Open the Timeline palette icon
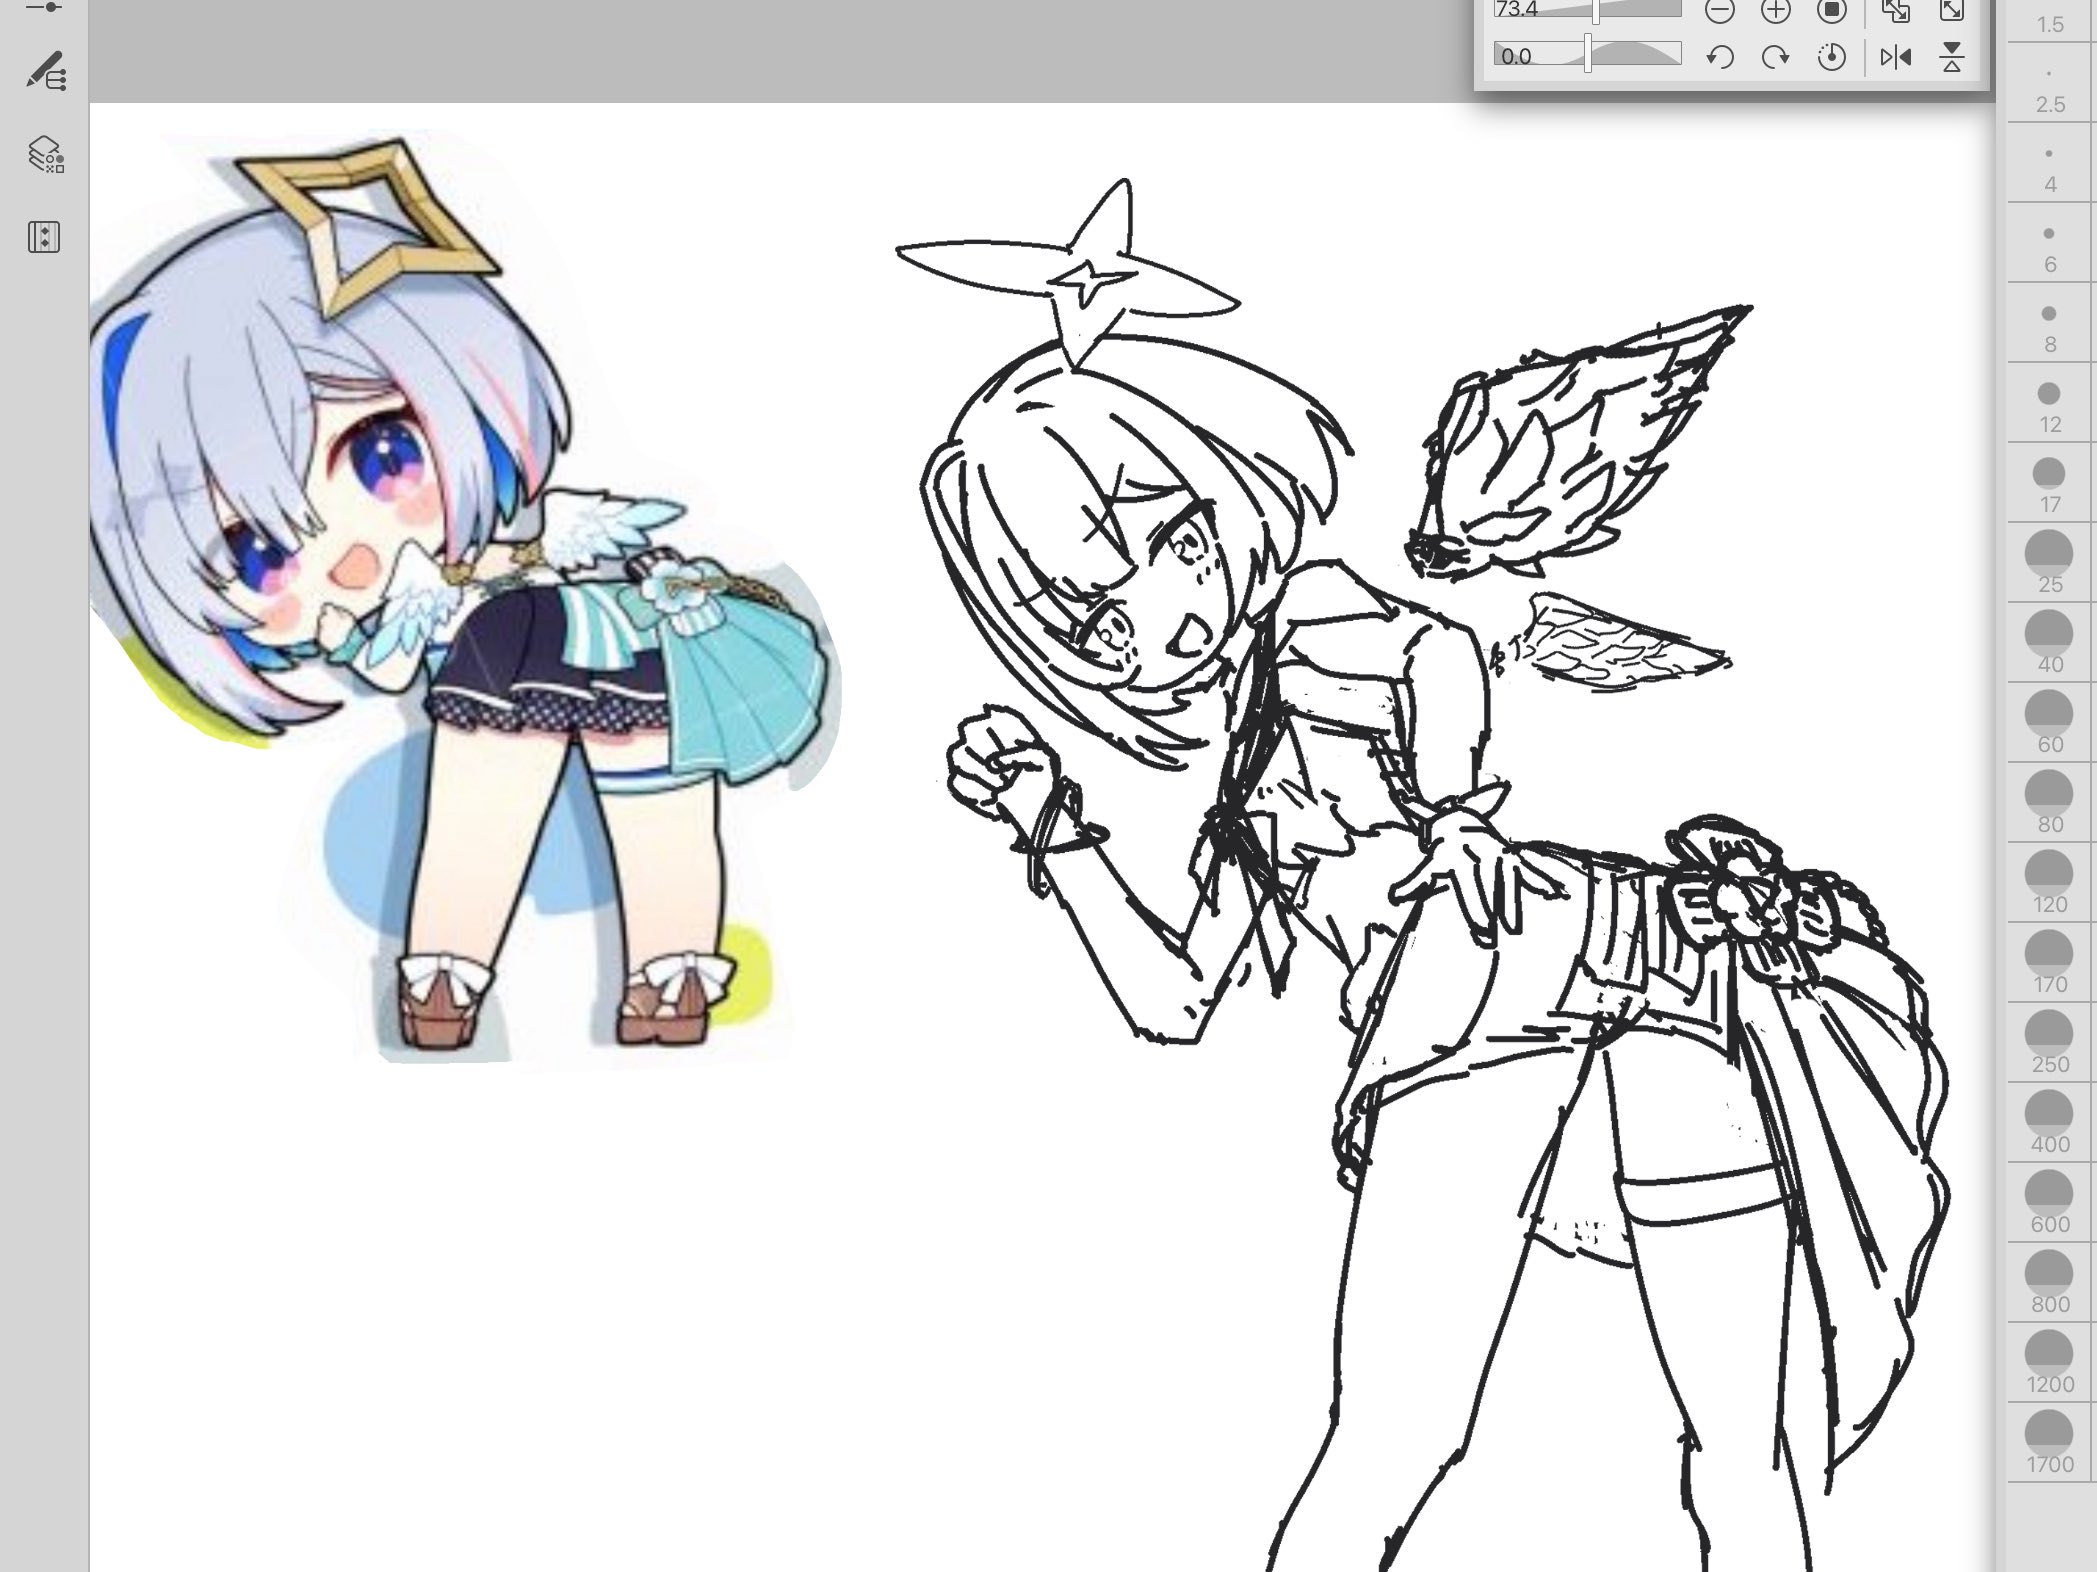Image resolution: width=2097 pixels, height=1572 pixels. click(x=44, y=237)
